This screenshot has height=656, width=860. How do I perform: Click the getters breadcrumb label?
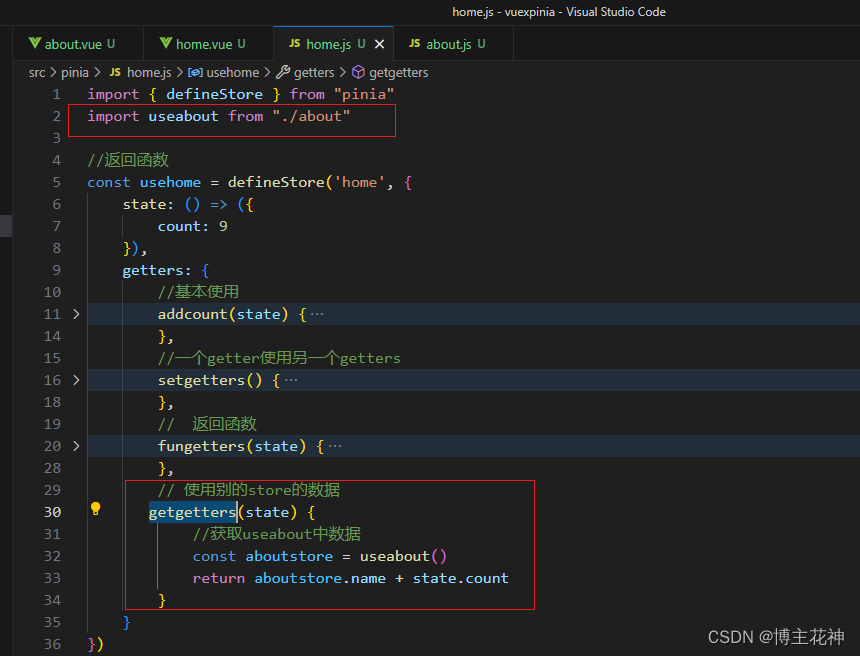(314, 72)
